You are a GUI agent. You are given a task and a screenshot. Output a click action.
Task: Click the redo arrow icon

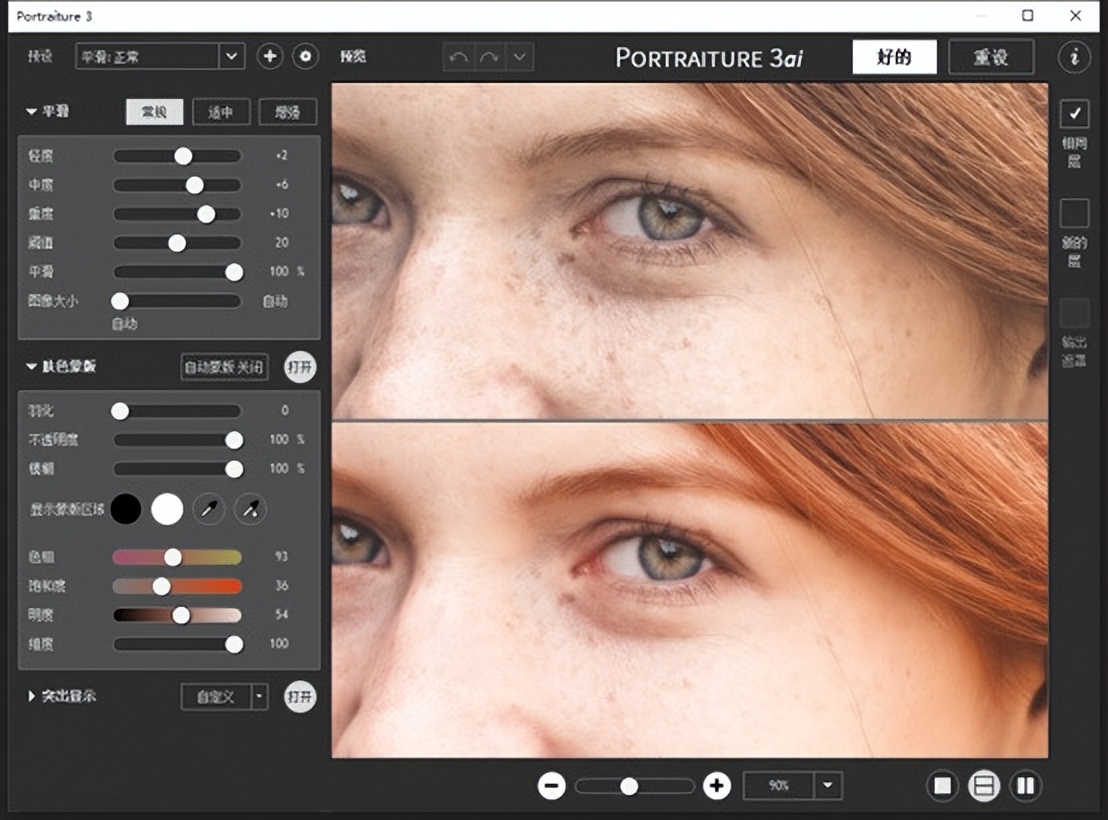(x=489, y=57)
